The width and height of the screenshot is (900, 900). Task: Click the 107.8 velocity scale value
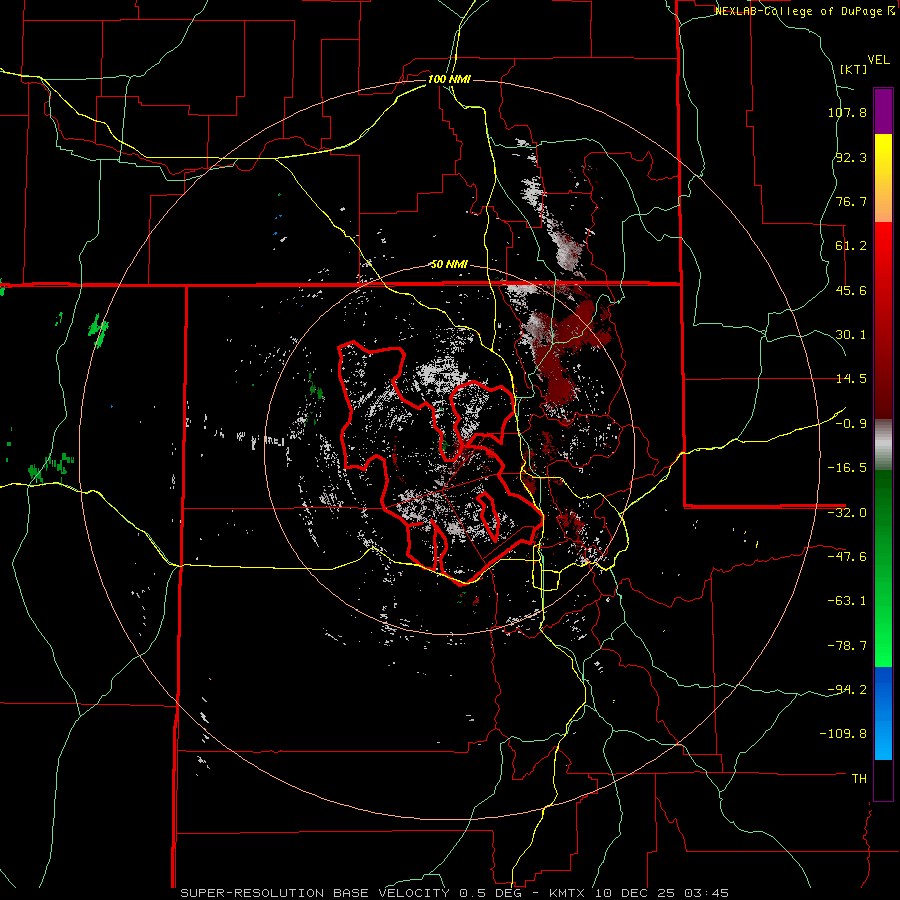click(847, 112)
